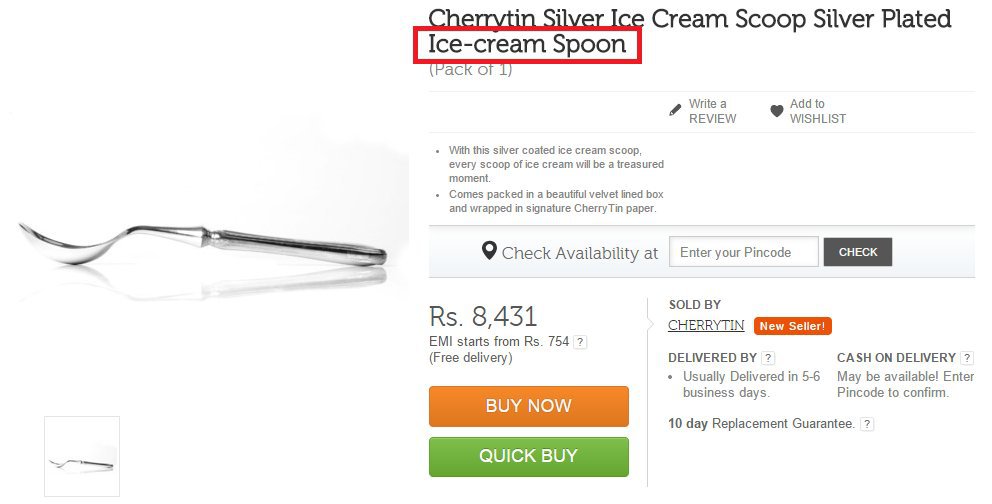Screen dimensions: 992x504
Task: Open the CHERRYTIN seller page
Action: pyautogui.click(x=706, y=325)
